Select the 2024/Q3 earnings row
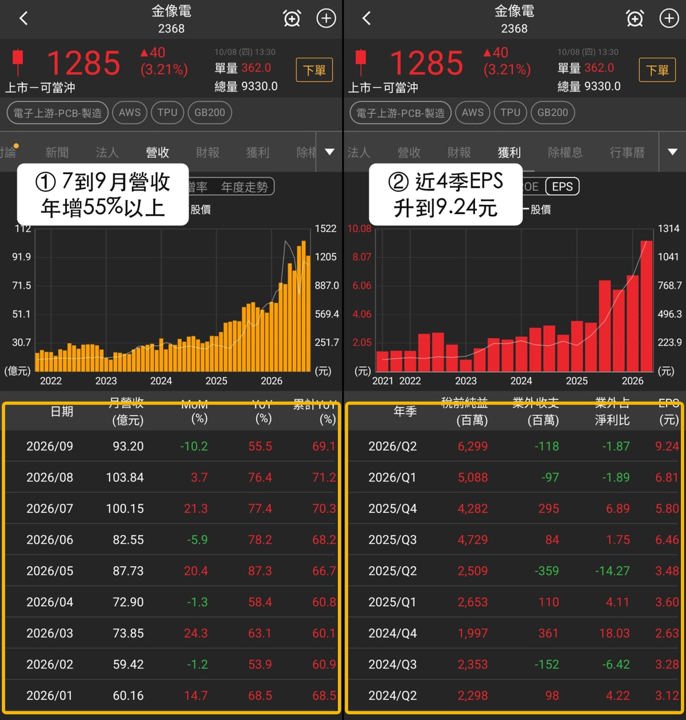The width and height of the screenshot is (686, 720). tap(514, 664)
